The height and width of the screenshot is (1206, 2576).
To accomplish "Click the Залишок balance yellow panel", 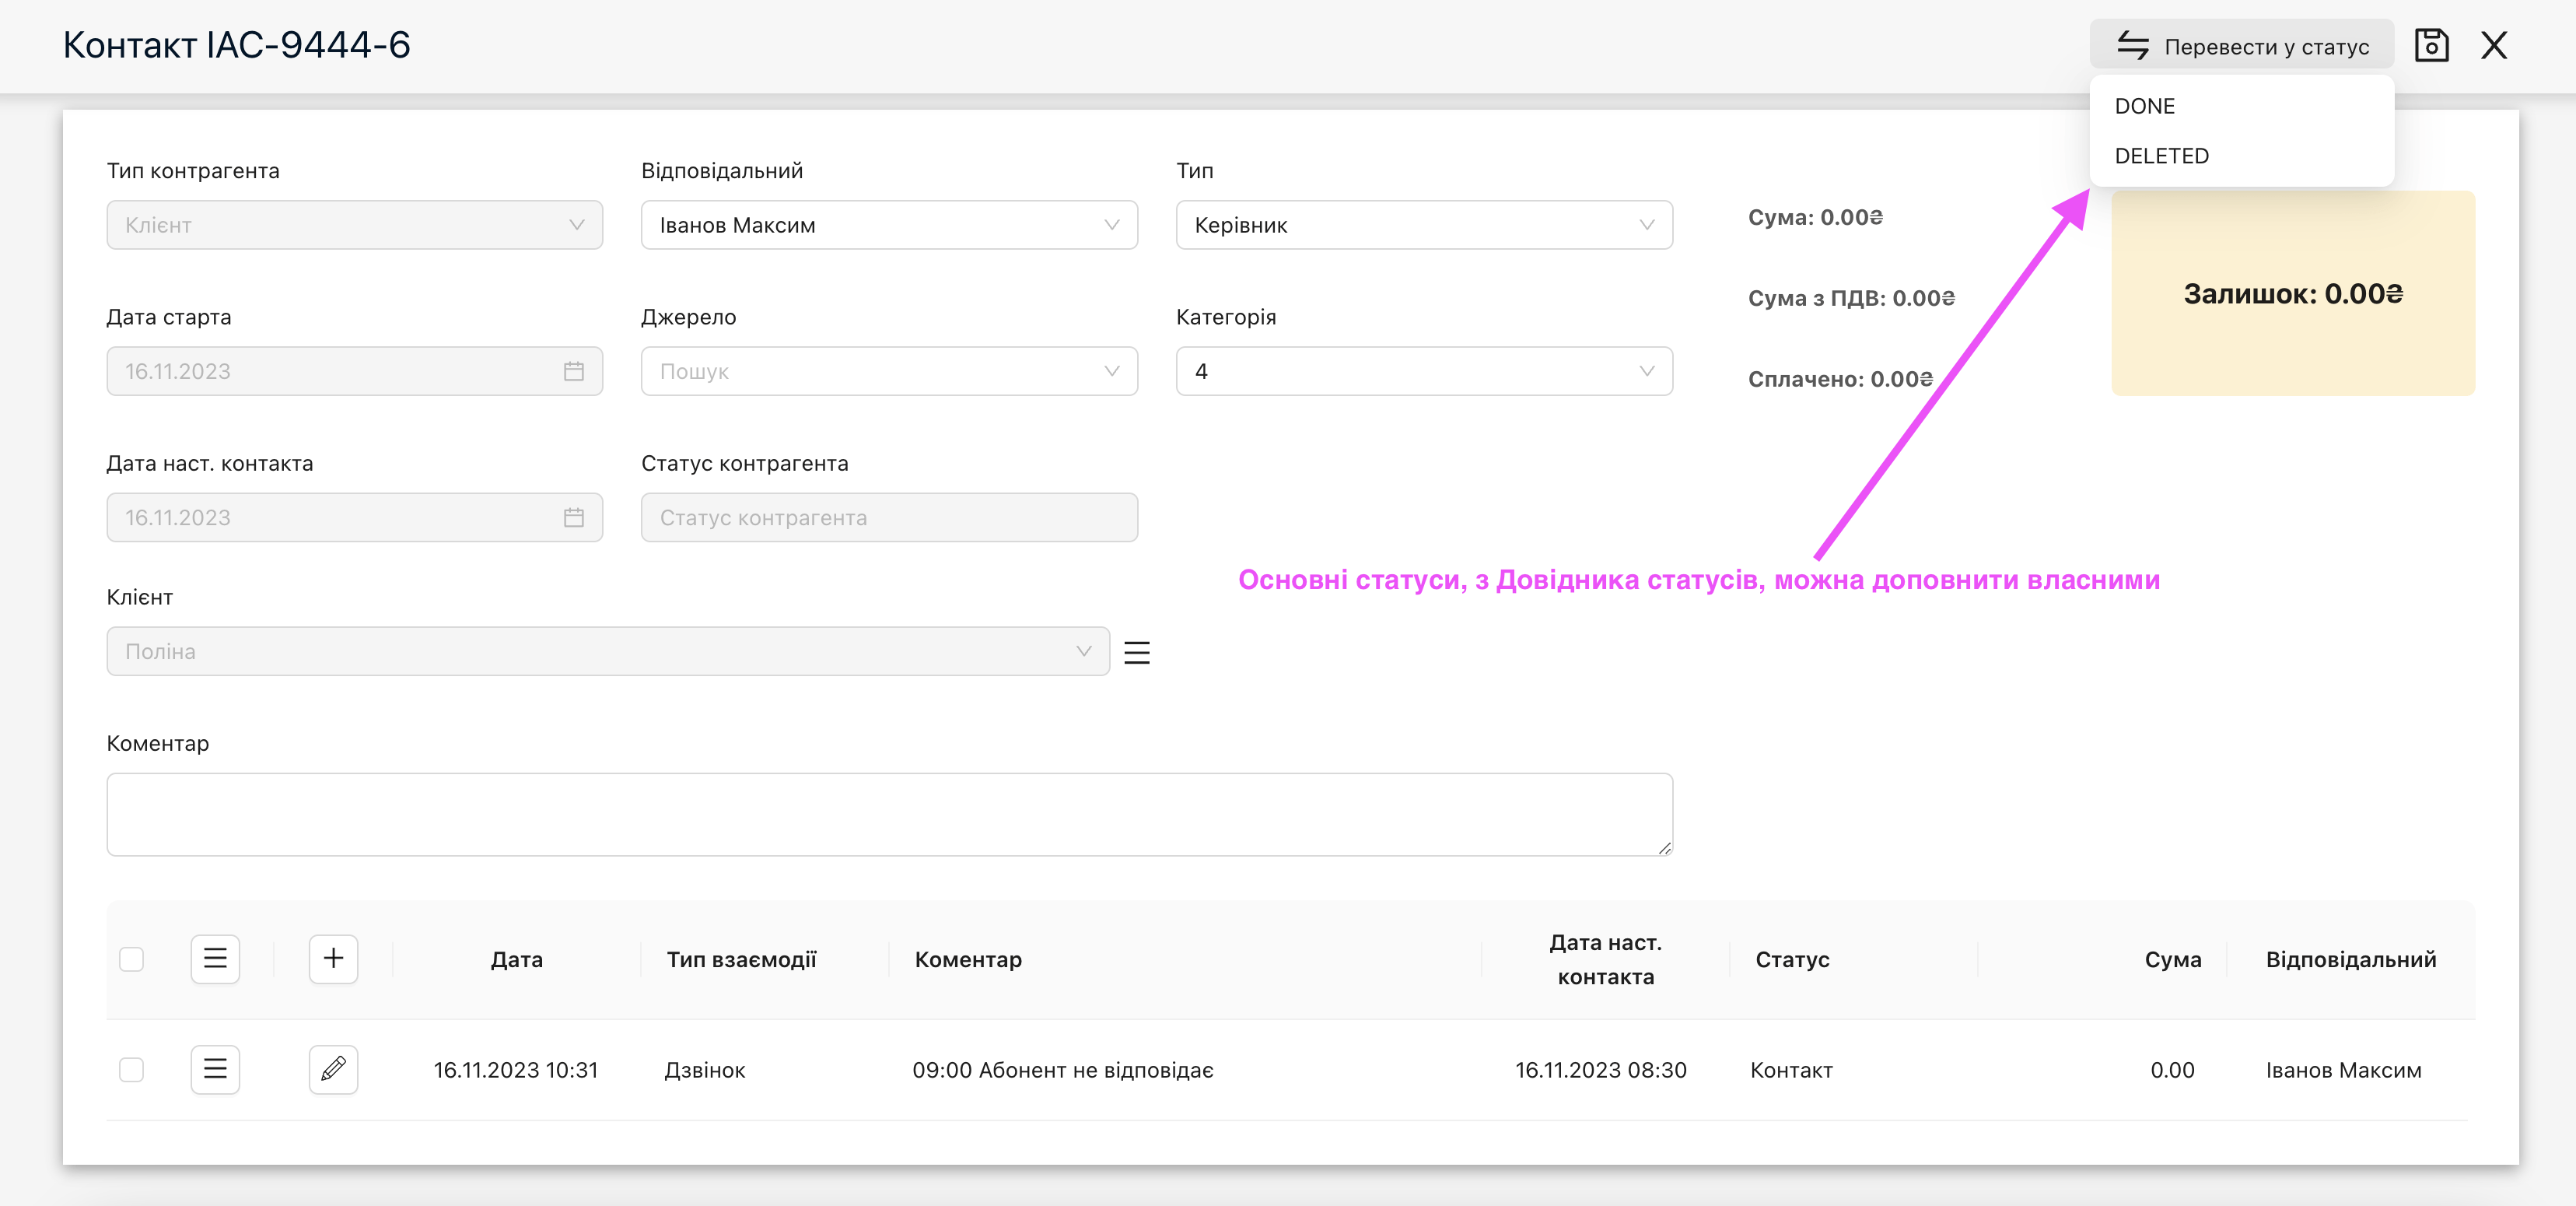I will click(x=2292, y=293).
